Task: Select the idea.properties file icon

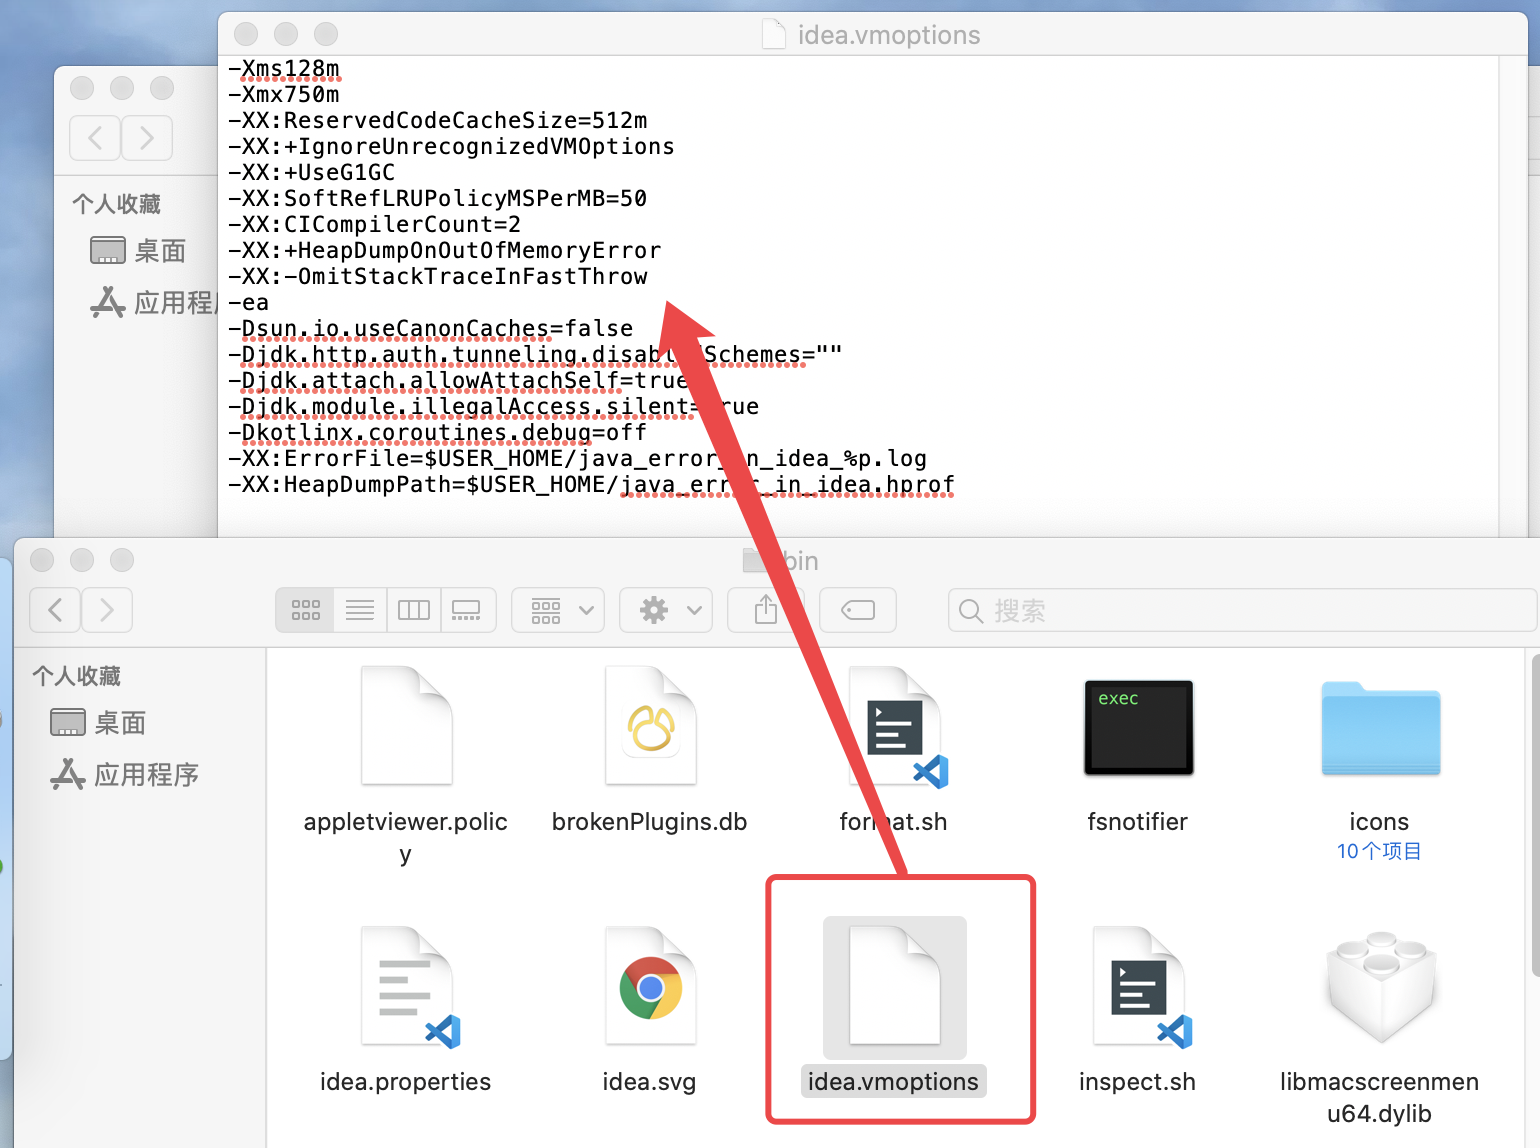Action: coord(408,987)
